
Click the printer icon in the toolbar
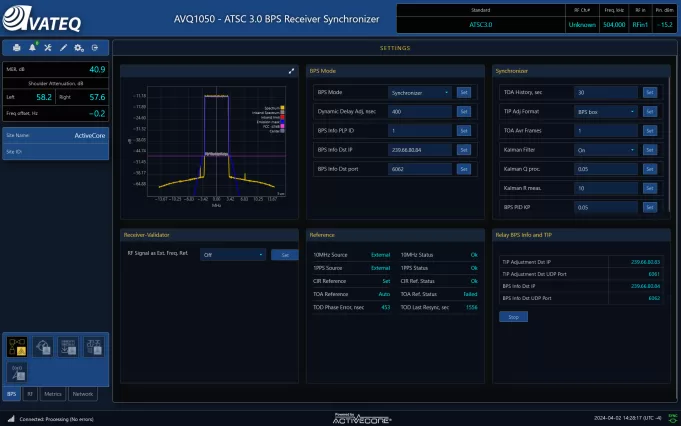pyautogui.click(x=17, y=48)
